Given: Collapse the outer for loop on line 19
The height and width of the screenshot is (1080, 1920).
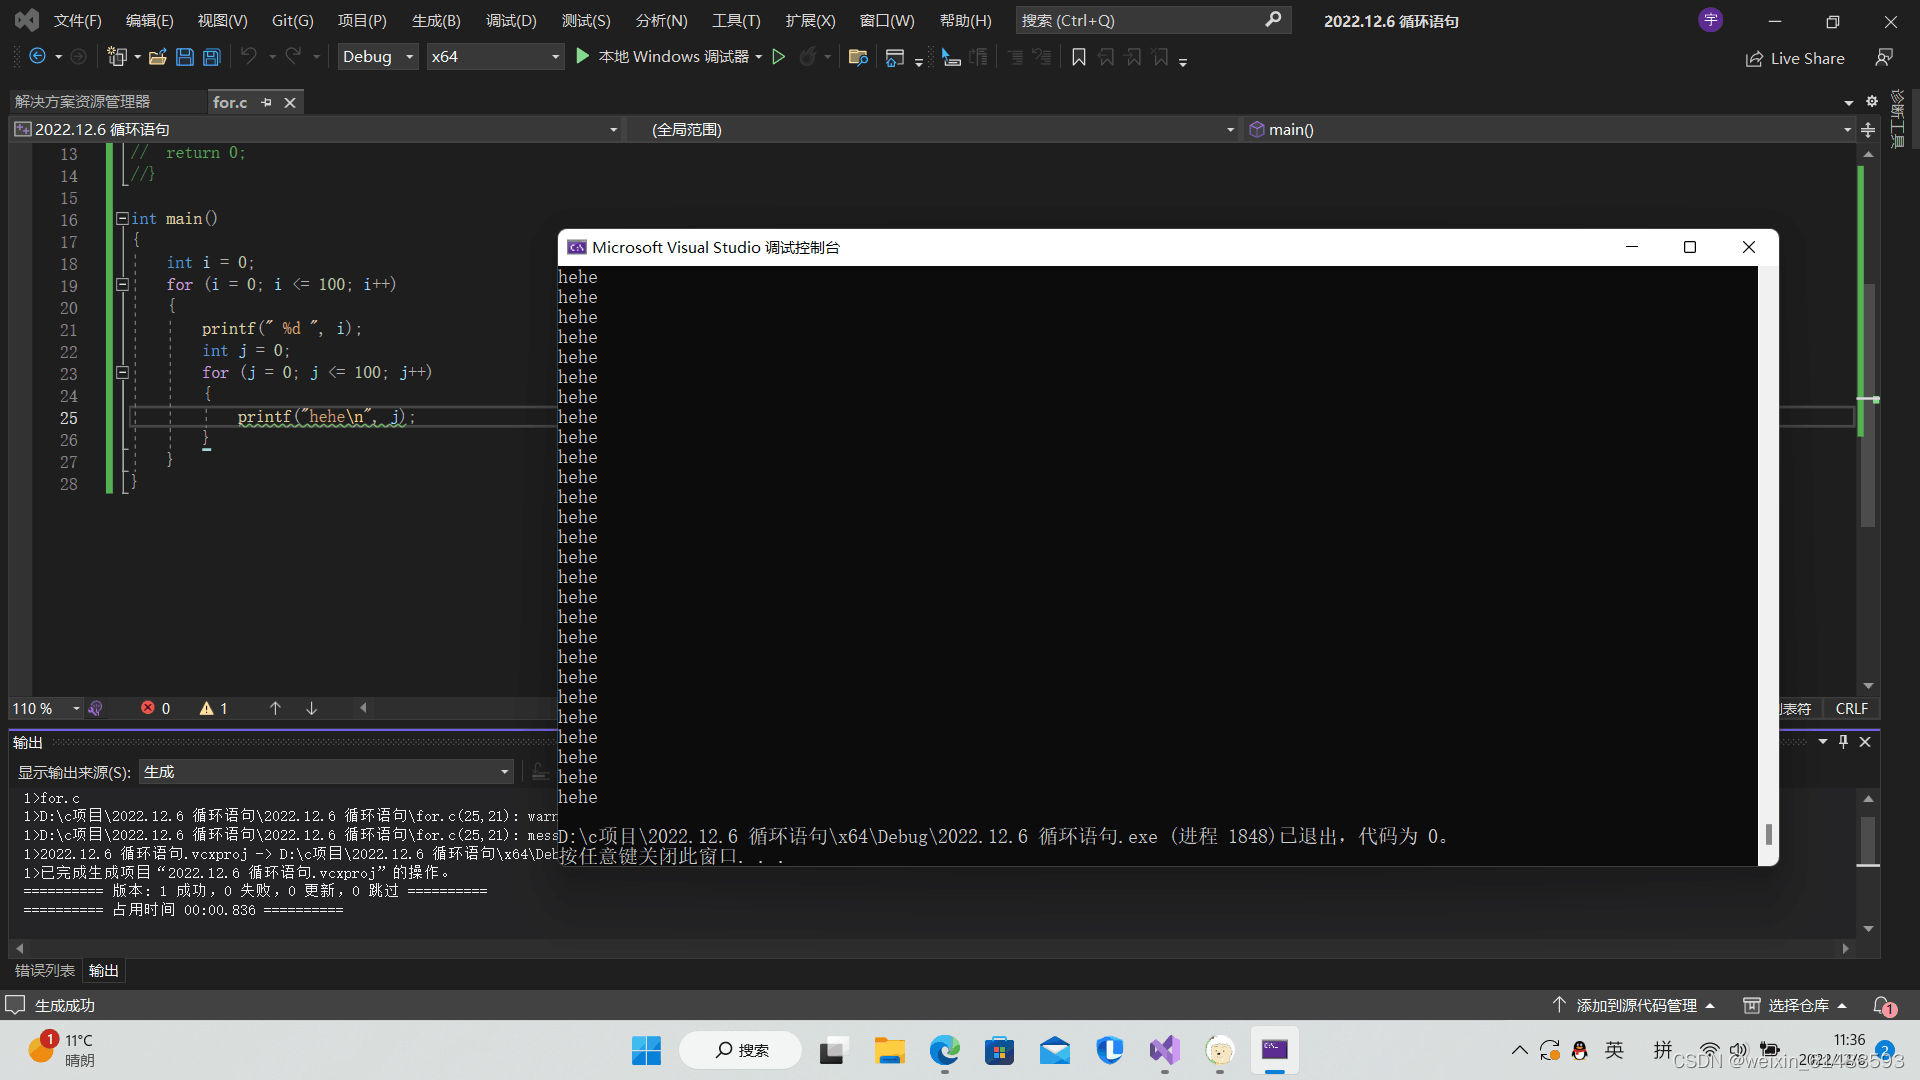Looking at the screenshot, I should coord(122,284).
